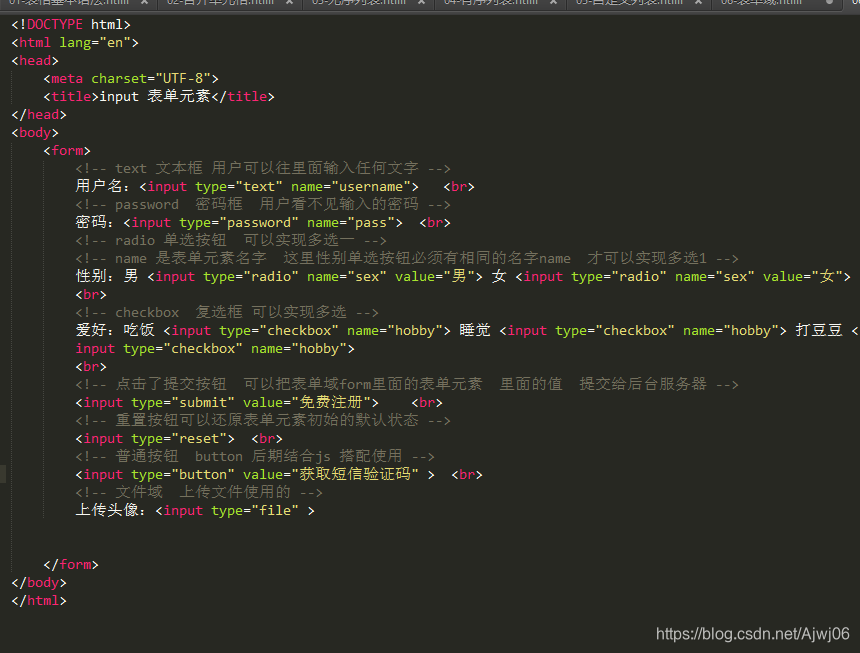This screenshot has height=653, width=860.
Task: Click the opening <body> tag
Action: [35, 133]
